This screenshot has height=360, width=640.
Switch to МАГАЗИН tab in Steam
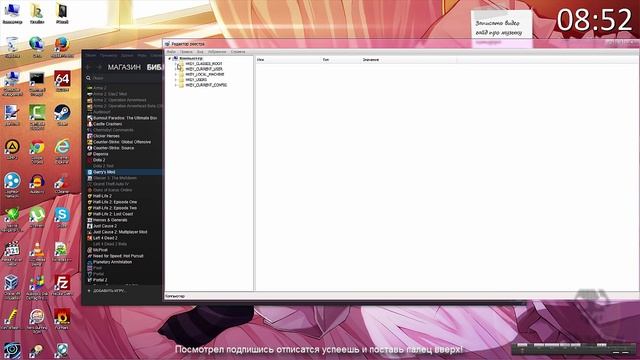[124, 67]
